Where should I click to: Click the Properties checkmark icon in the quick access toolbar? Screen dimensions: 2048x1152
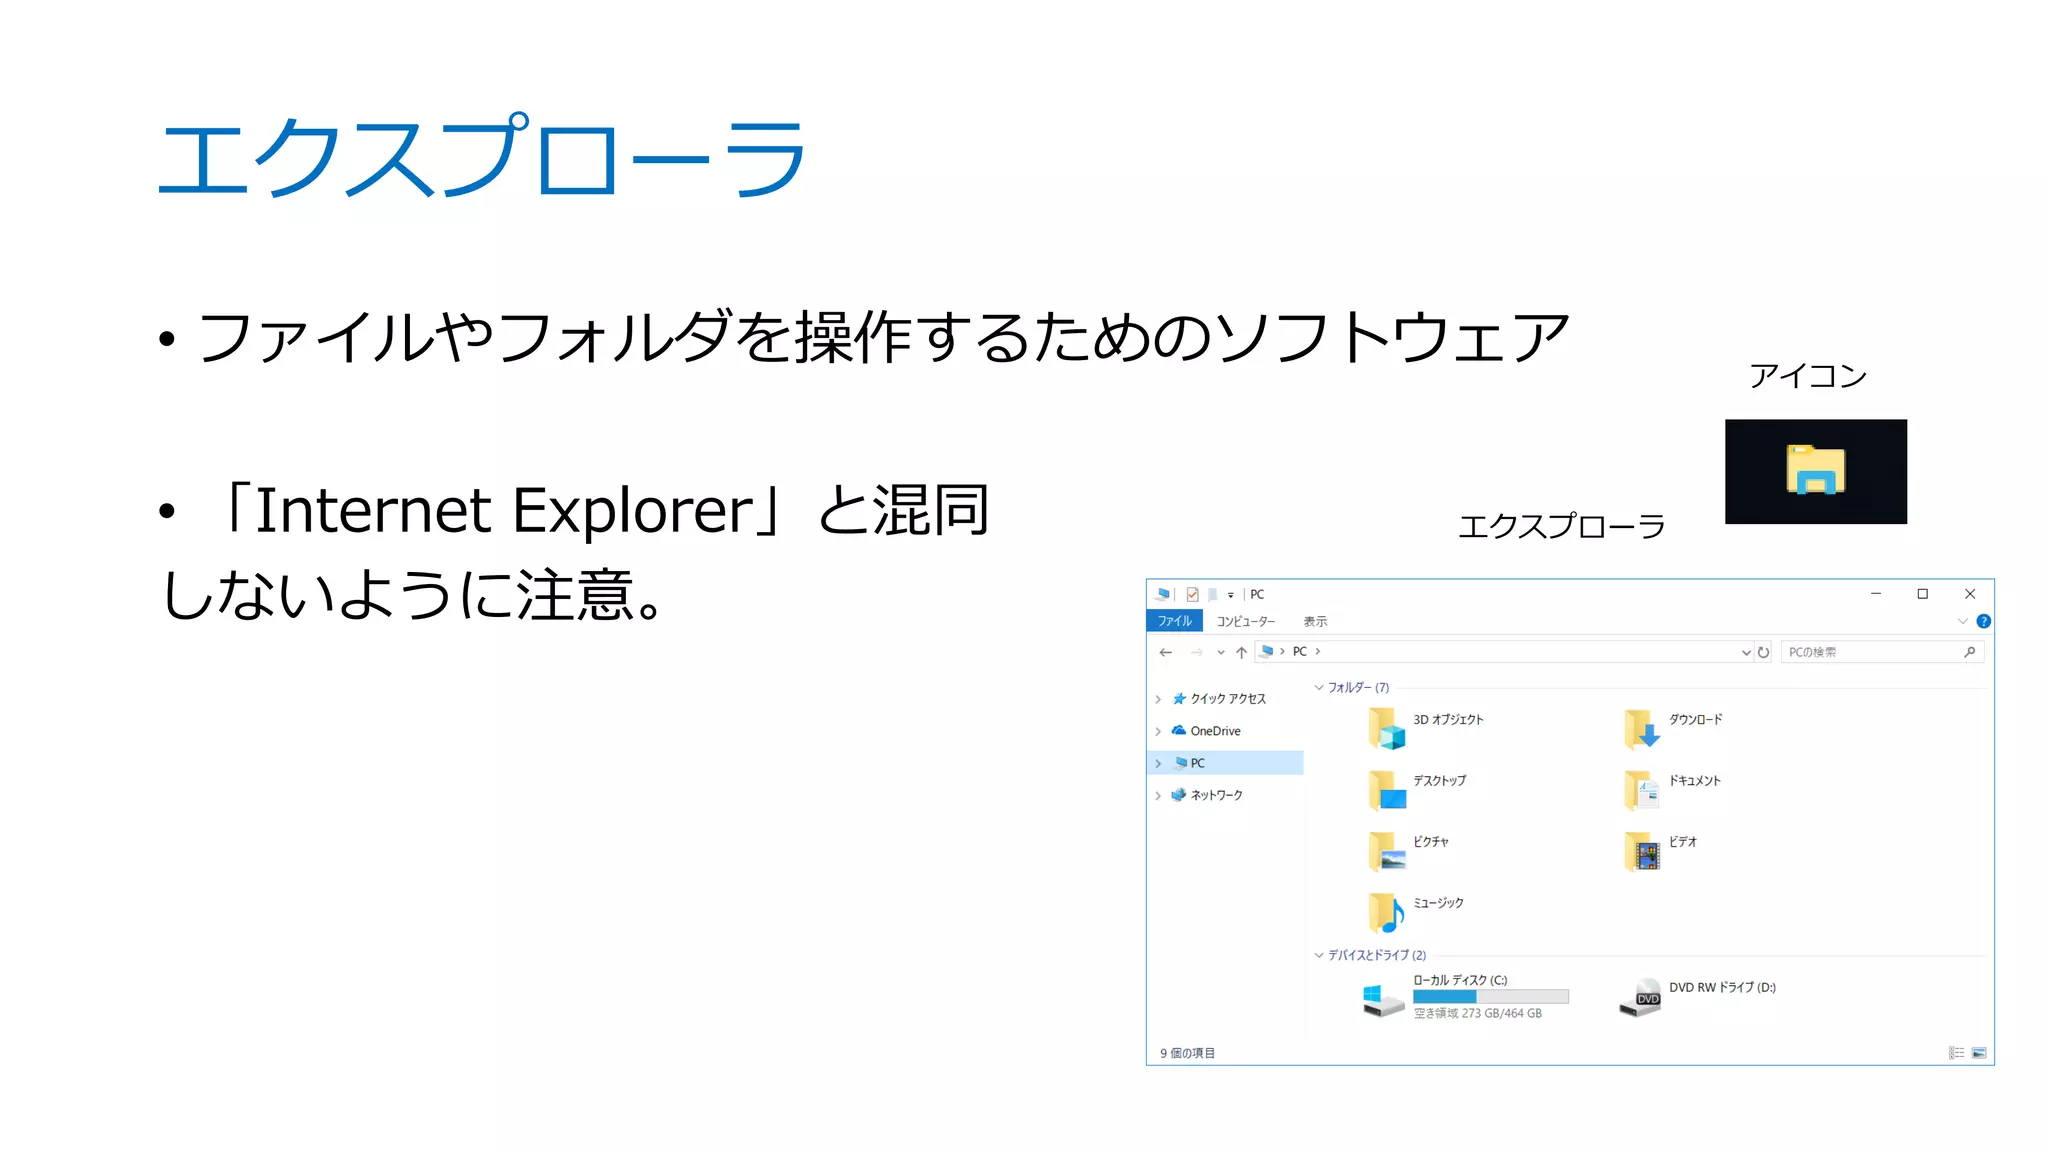(x=1192, y=594)
